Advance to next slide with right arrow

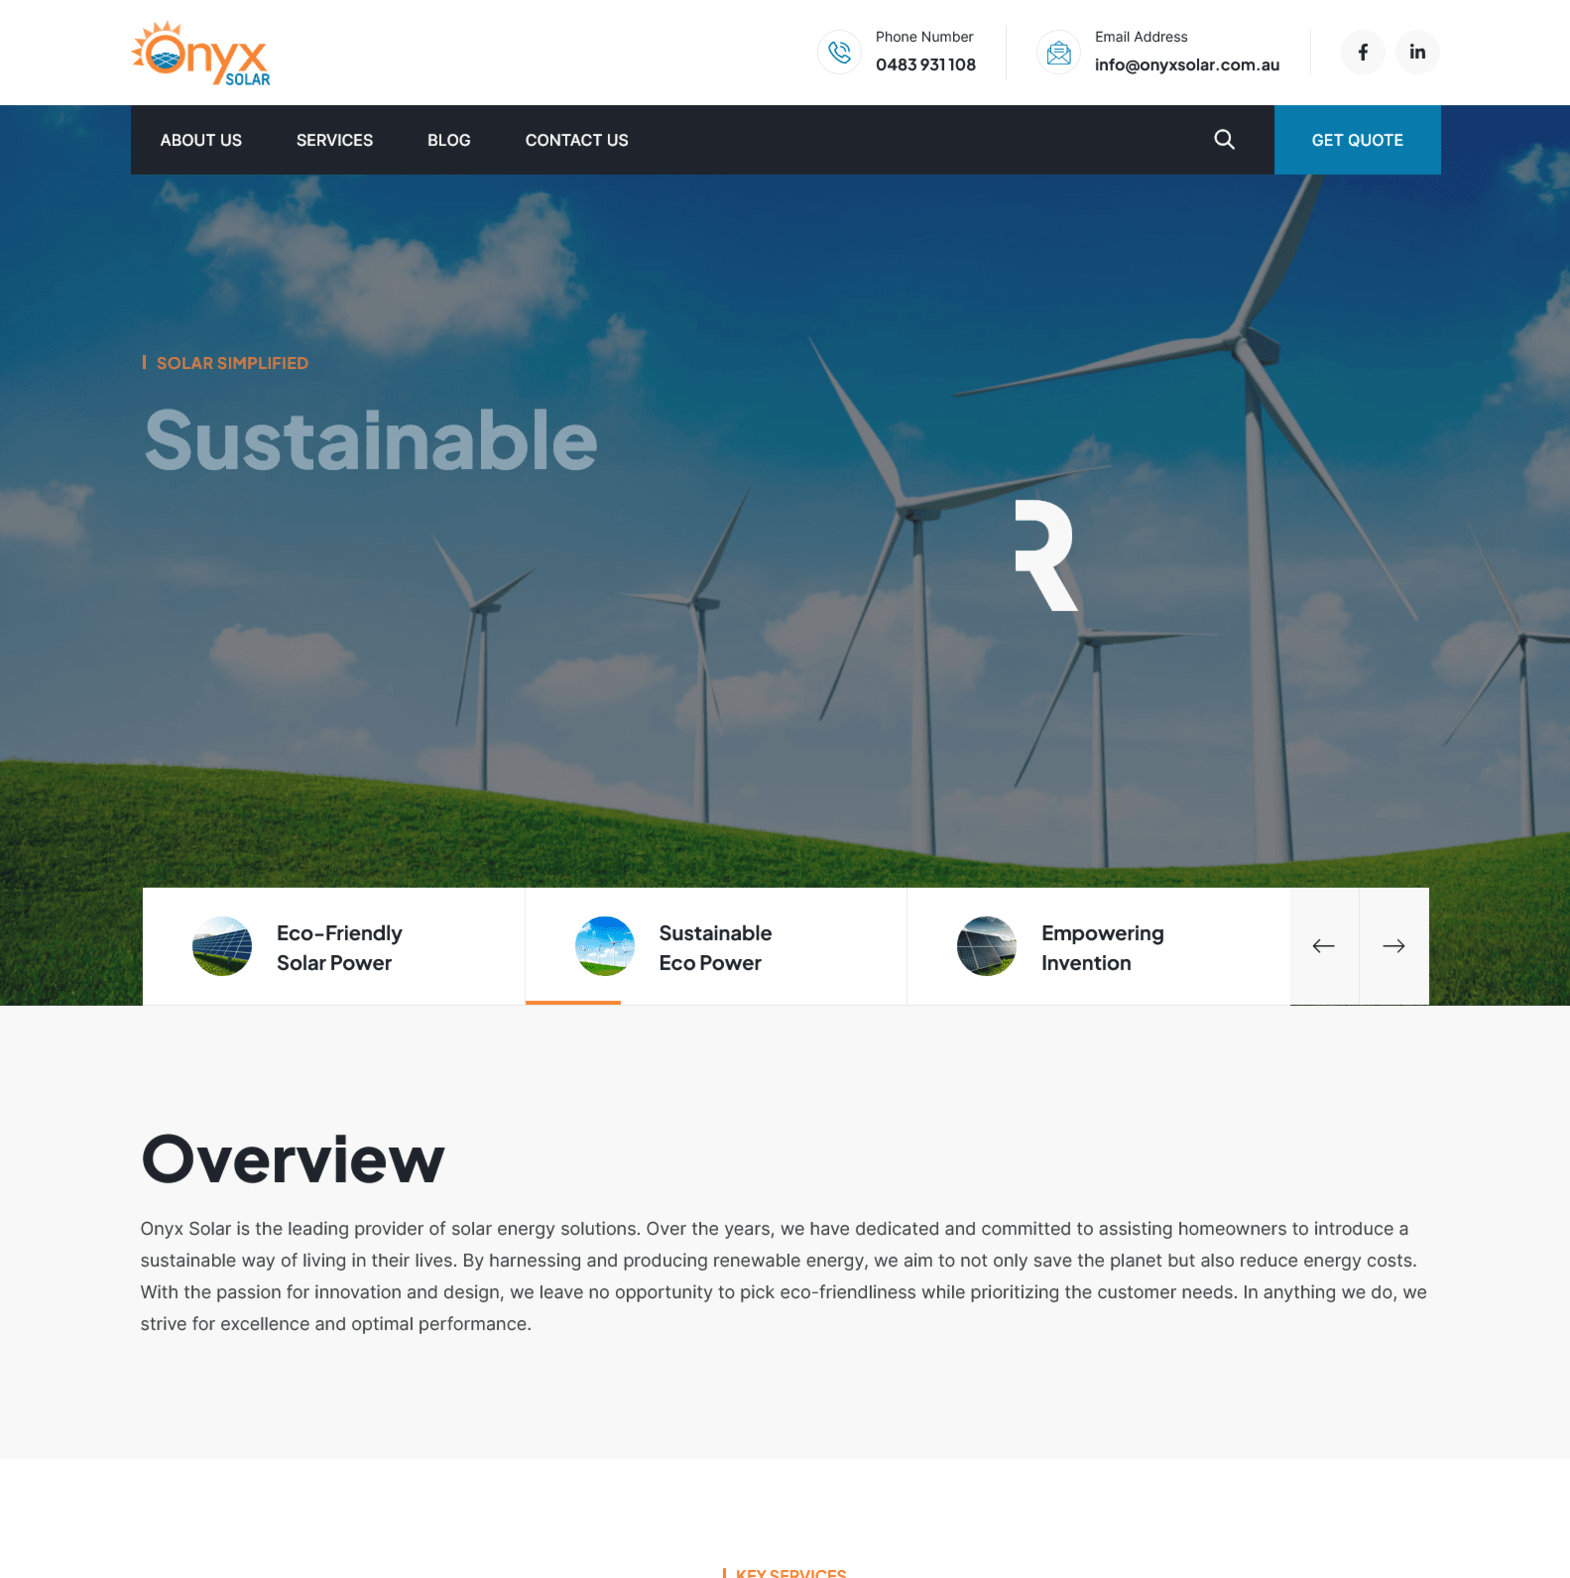pyautogui.click(x=1394, y=946)
